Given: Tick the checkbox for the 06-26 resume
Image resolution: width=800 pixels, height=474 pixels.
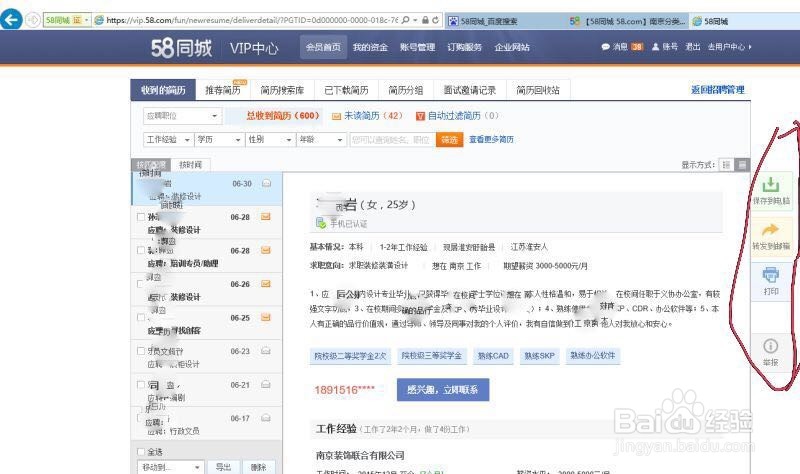Looking at the screenshot, I should pyautogui.click(x=141, y=284).
